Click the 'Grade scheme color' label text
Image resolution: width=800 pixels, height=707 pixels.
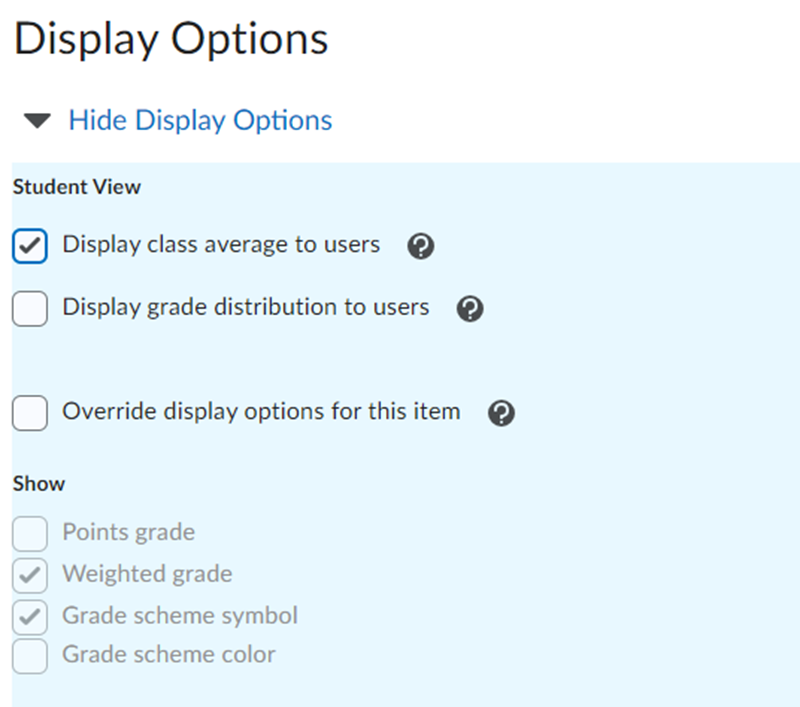(x=169, y=655)
